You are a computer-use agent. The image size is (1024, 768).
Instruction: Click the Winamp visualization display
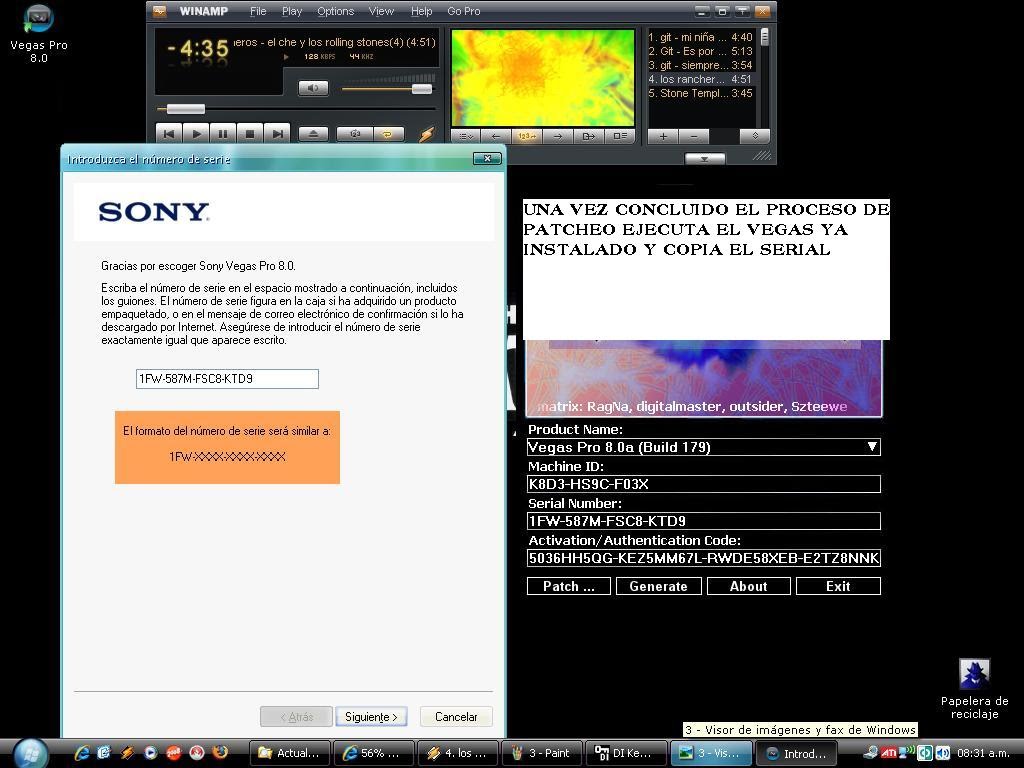[543, 77]
